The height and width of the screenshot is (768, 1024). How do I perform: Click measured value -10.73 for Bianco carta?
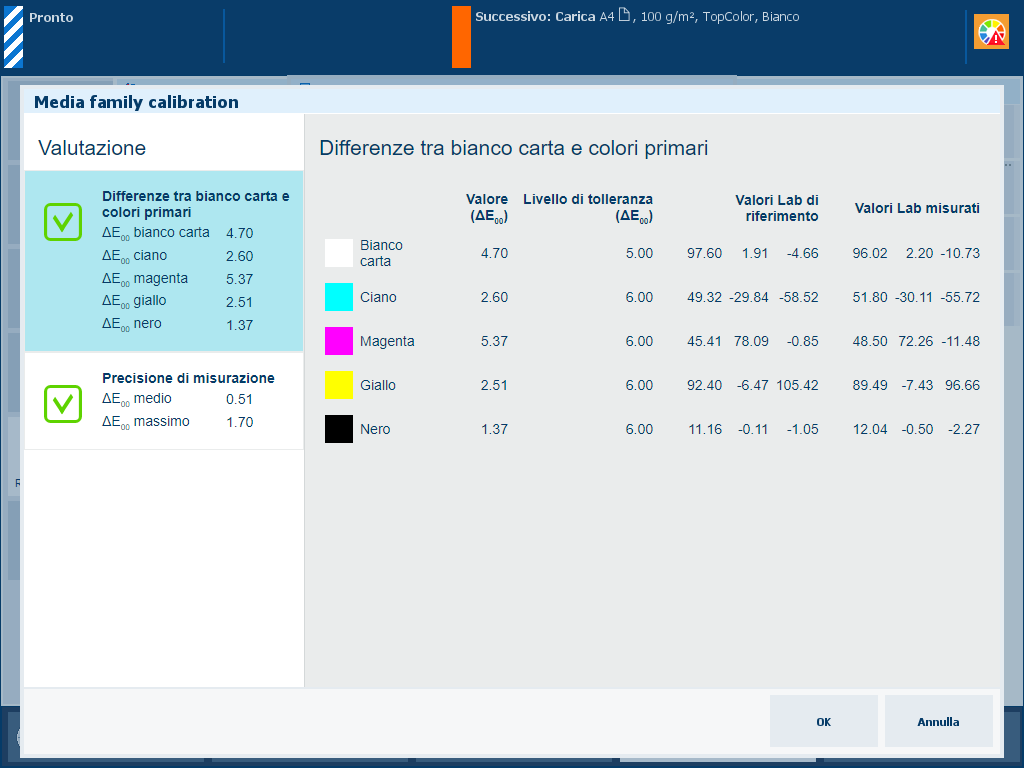tap(961, 253)
